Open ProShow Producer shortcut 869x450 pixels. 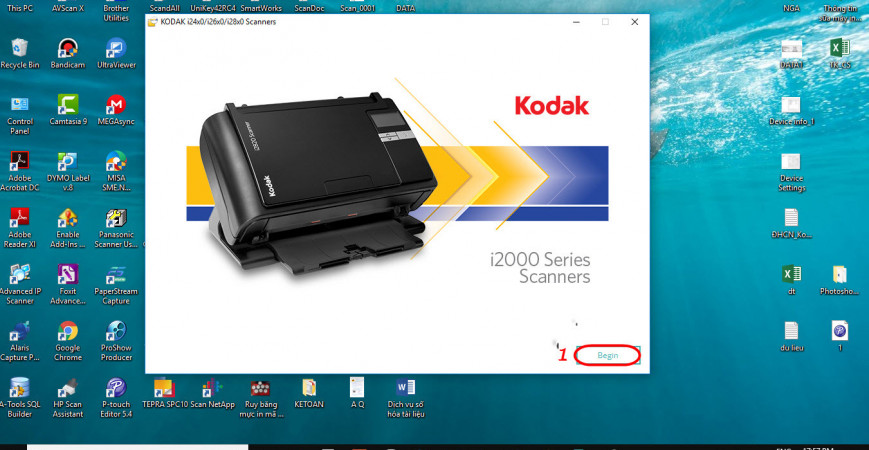[116, 341]
